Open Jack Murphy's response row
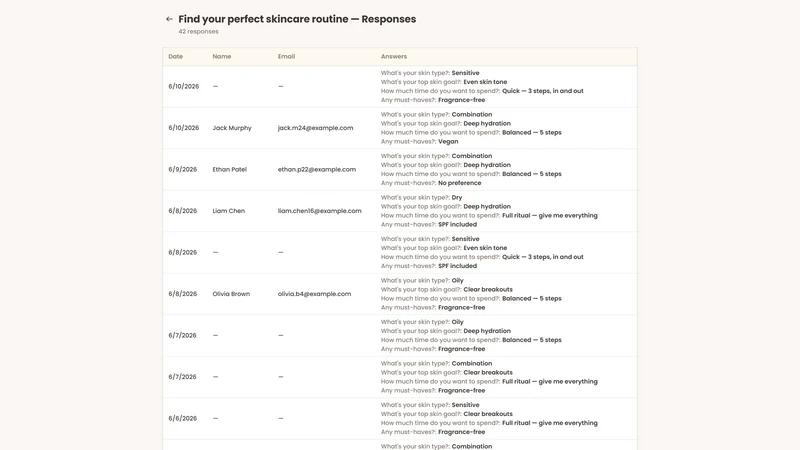Screen dimensions: 800x450 click(x=400, y=128)
